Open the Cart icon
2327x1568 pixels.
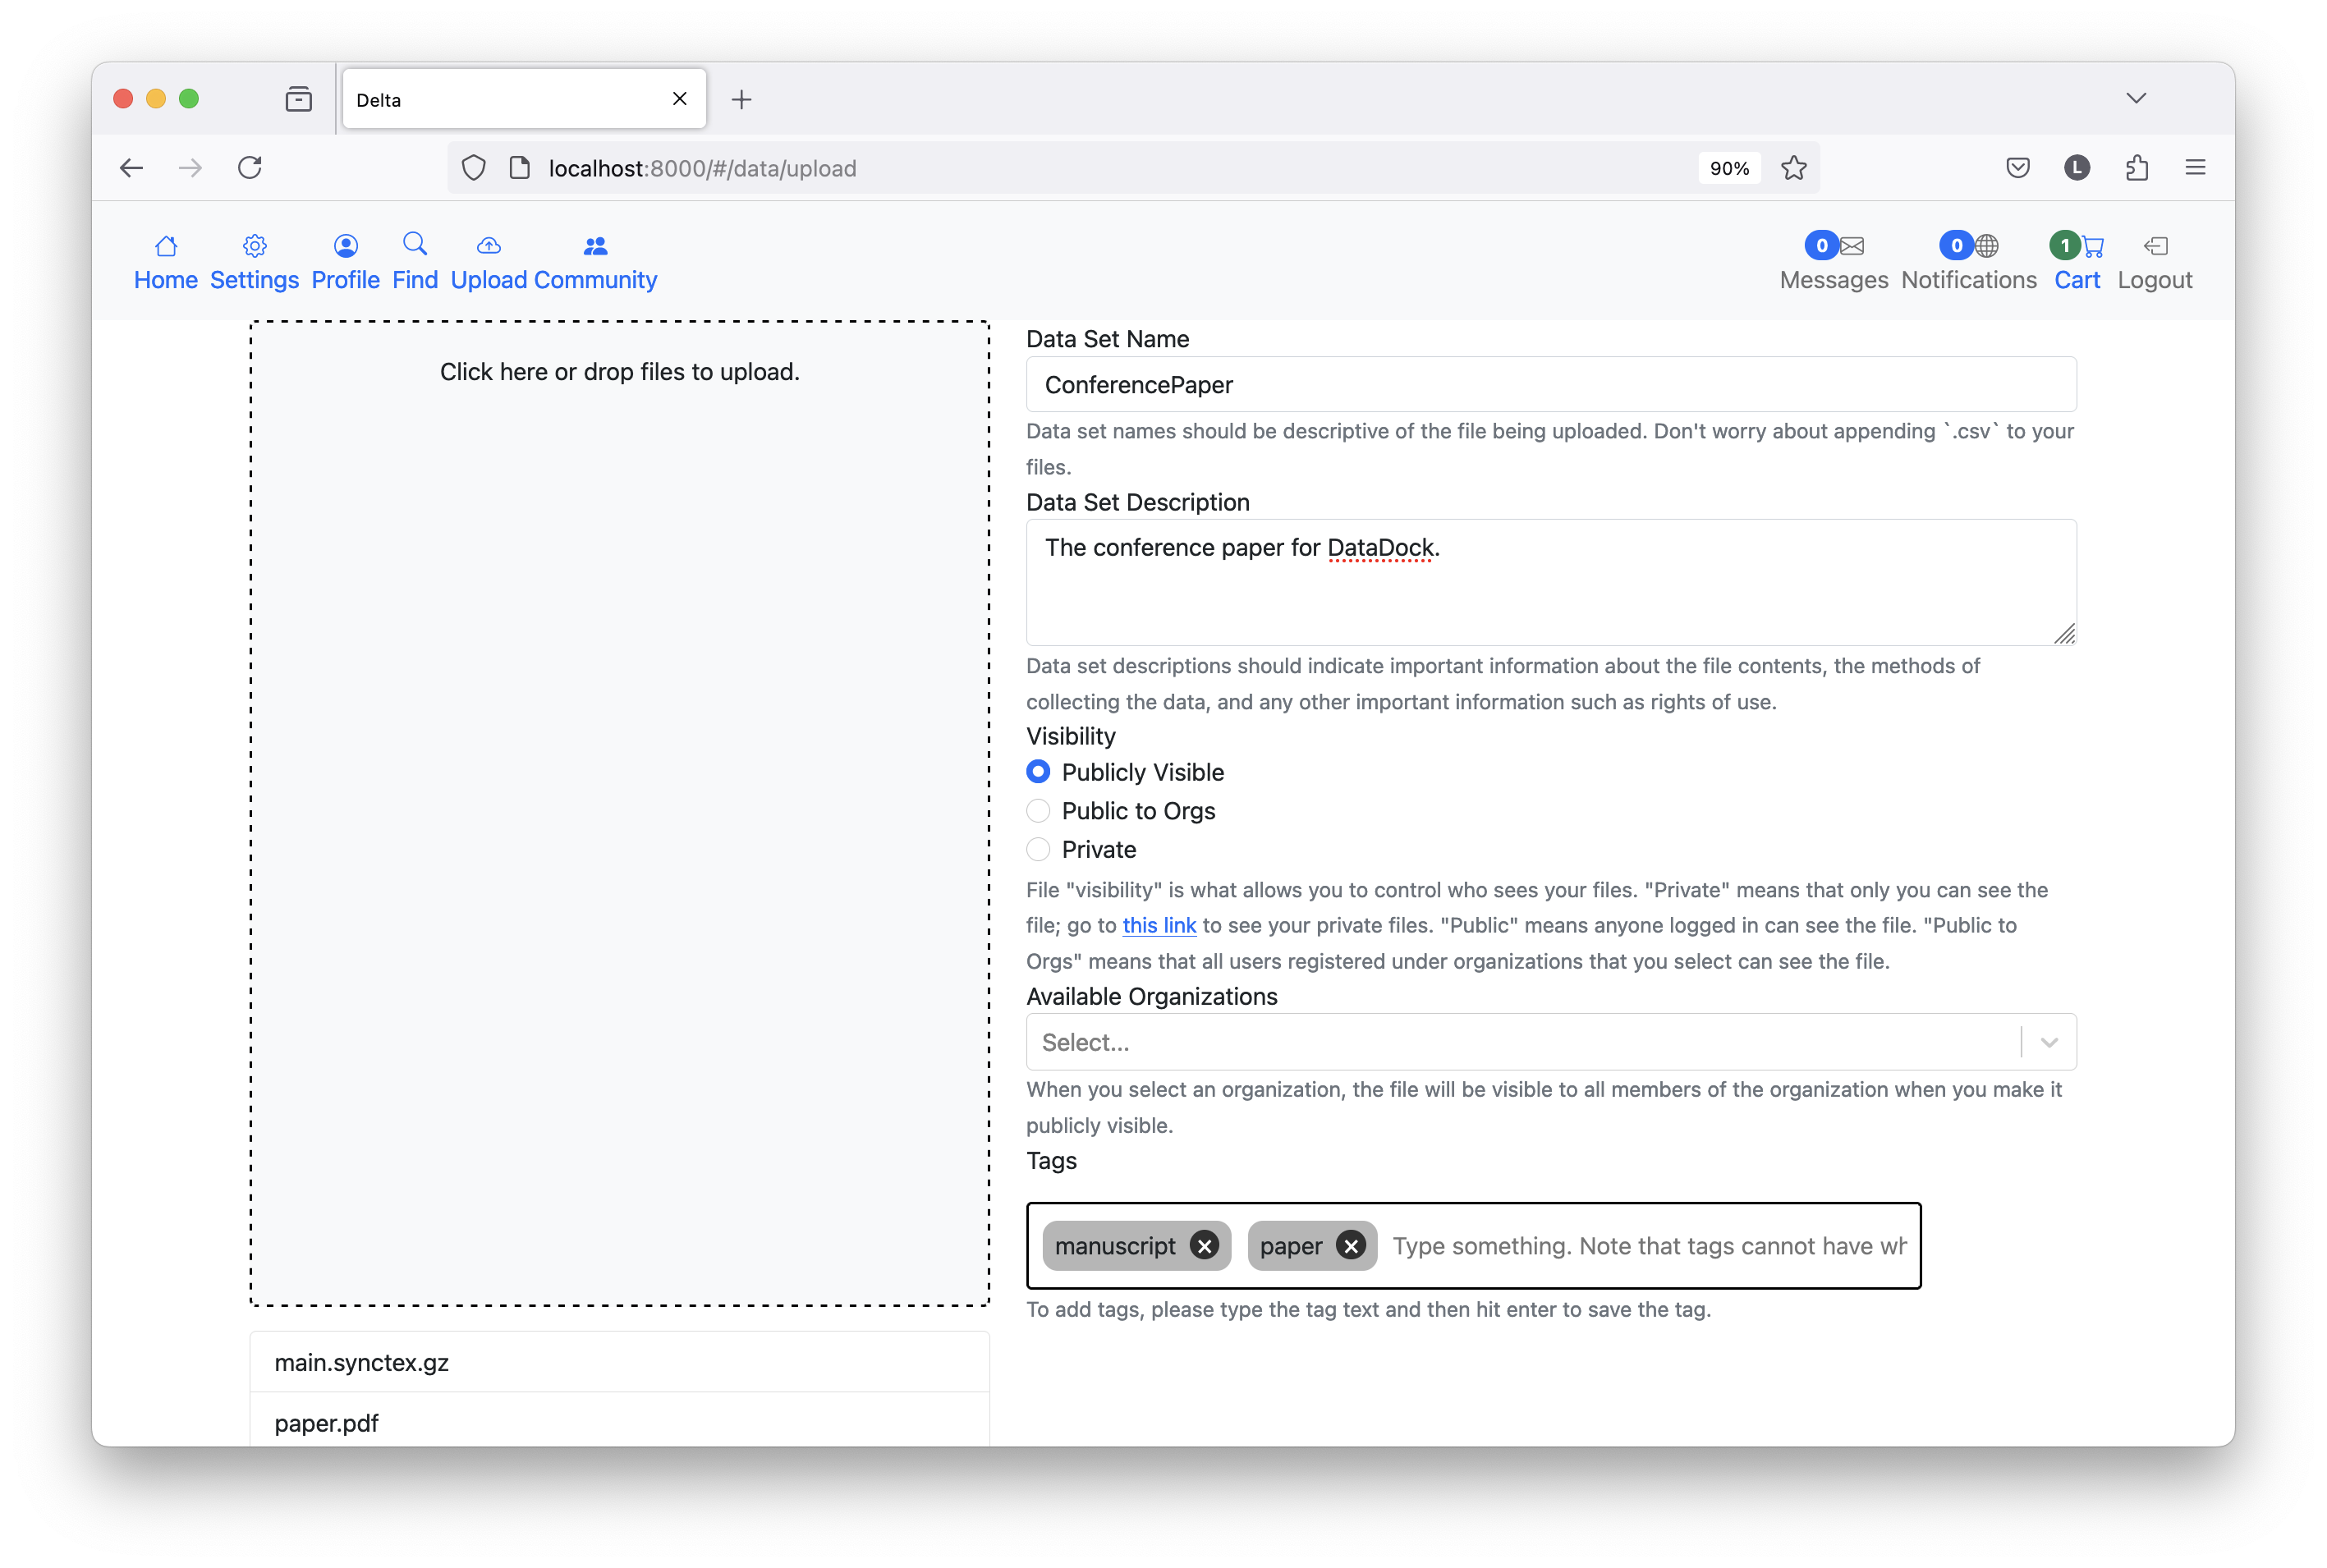click(x=2091, y=246)
